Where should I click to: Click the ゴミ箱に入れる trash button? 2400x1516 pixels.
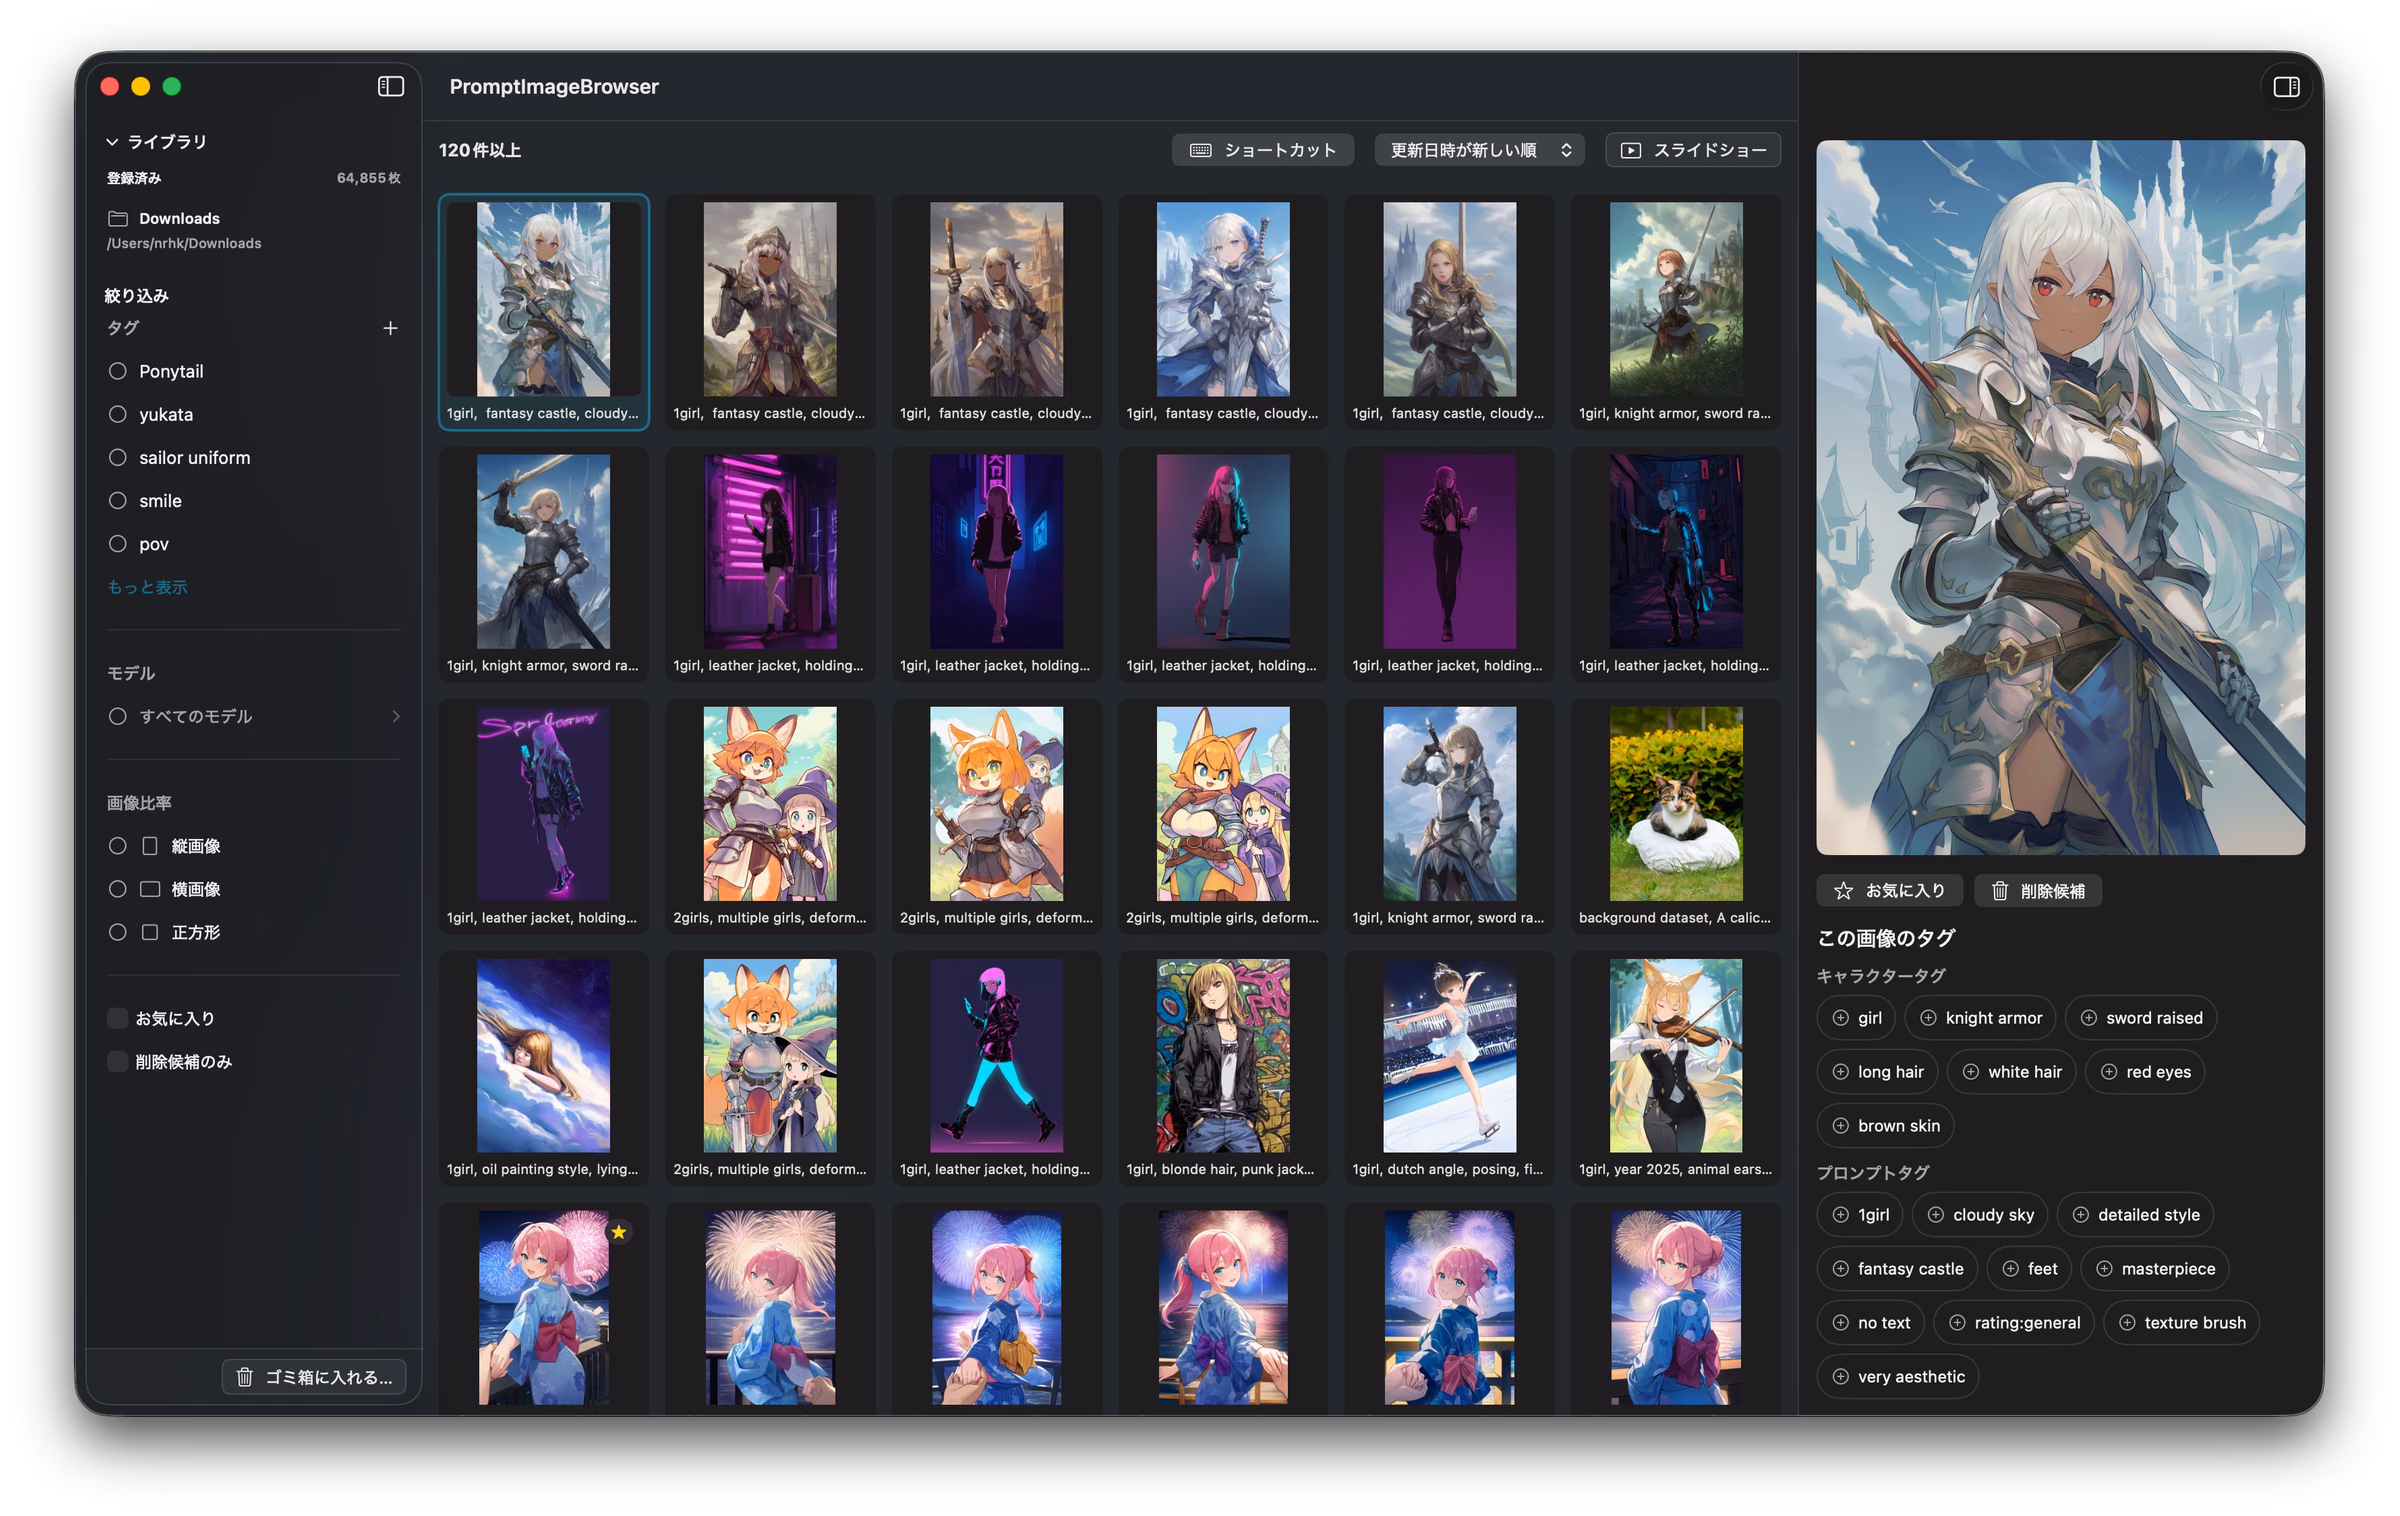[x=314, y=1377]
